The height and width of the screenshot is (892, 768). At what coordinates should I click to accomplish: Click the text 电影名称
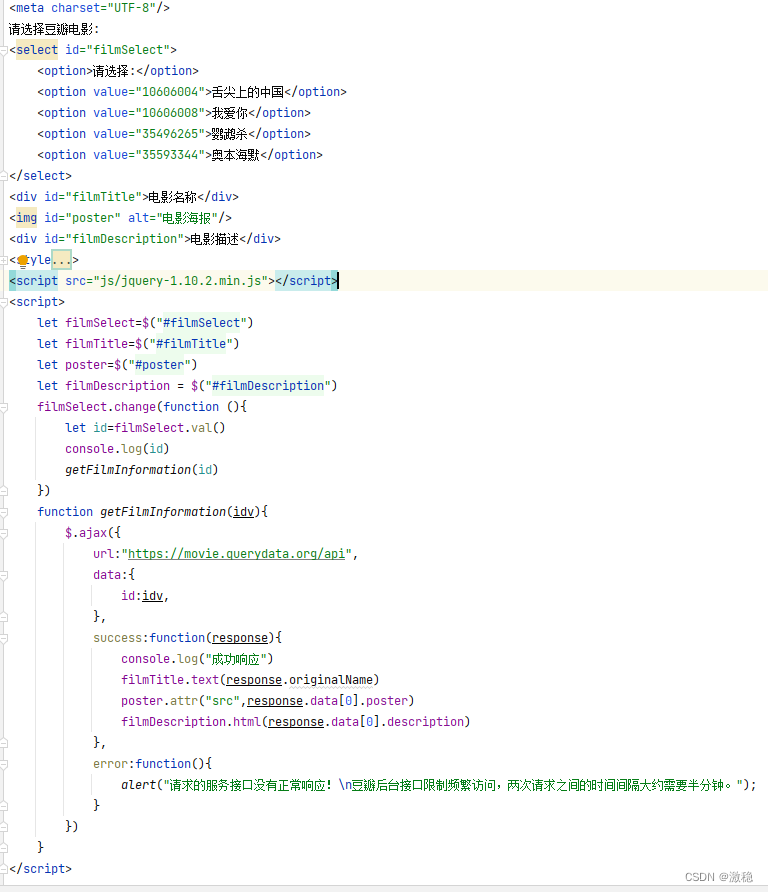point(172,197)
